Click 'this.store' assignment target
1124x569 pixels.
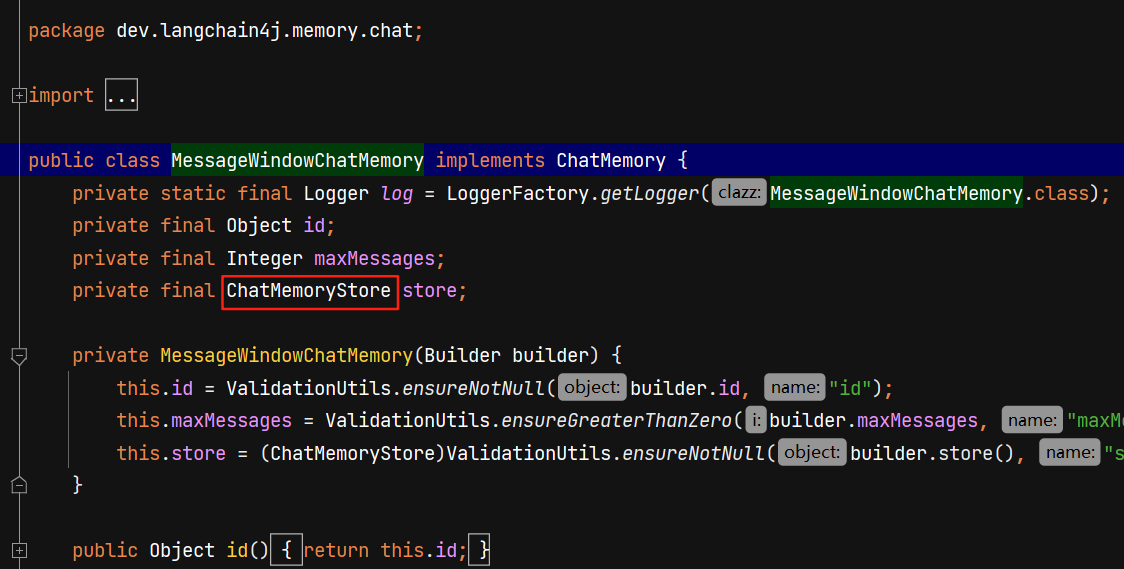[171, 454]
